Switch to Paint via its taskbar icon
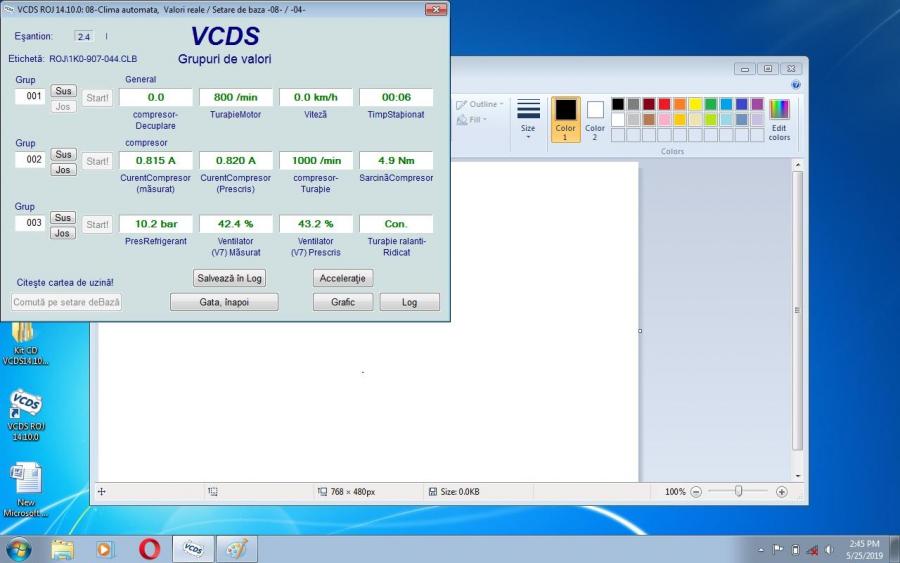The height and width of the screenshot is (563, 900). click(236, 549)
